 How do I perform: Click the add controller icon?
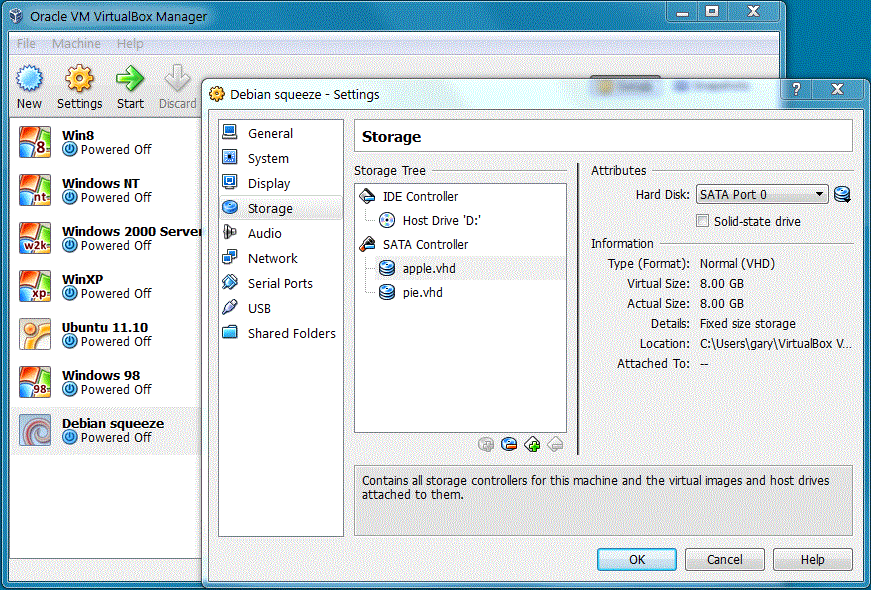coord(532,444)
